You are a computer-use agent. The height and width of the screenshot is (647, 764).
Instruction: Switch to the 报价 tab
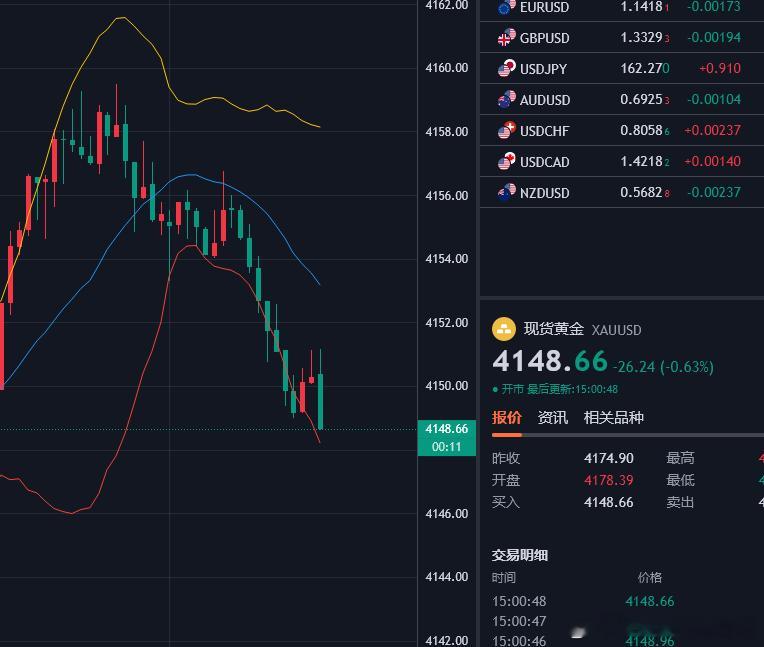pos(506,418)
